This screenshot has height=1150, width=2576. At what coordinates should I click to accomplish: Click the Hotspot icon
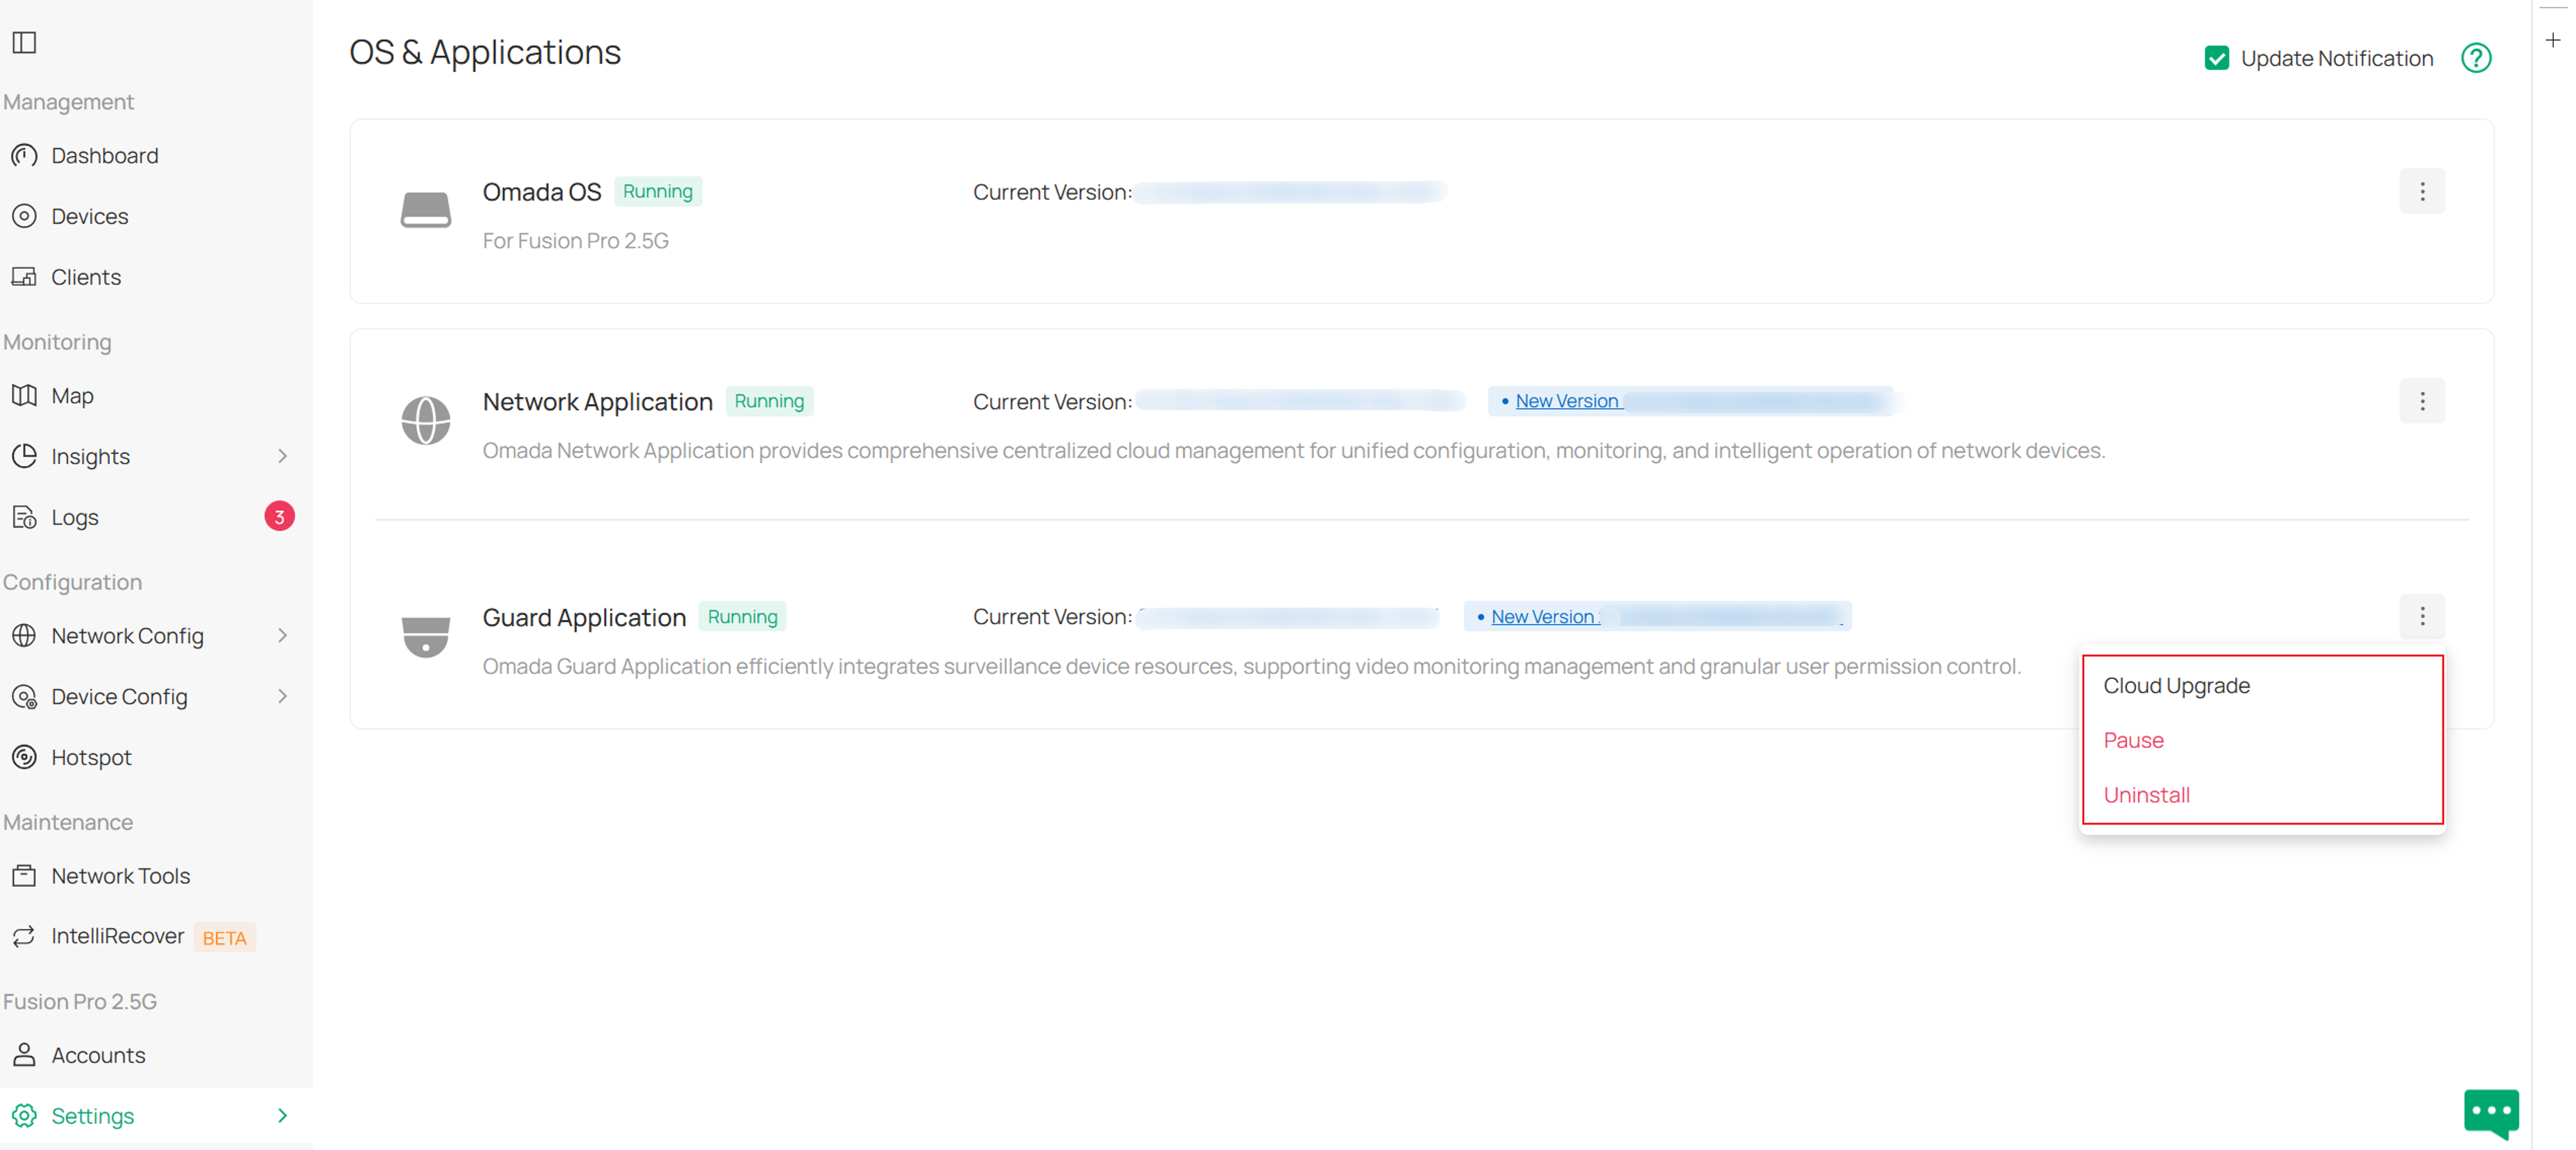pyautogui.click(x=24, y=757)
